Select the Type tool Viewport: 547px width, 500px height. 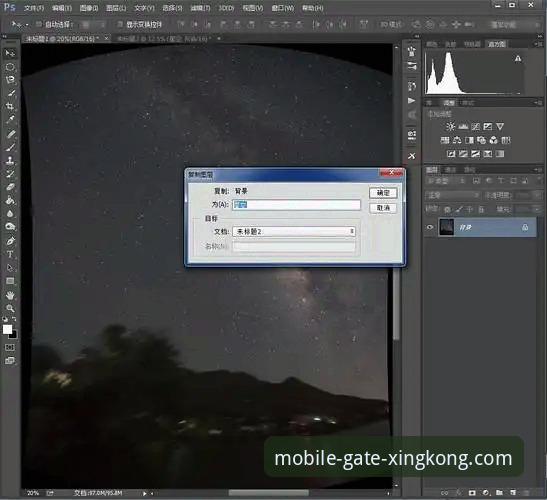click(10, 254)
